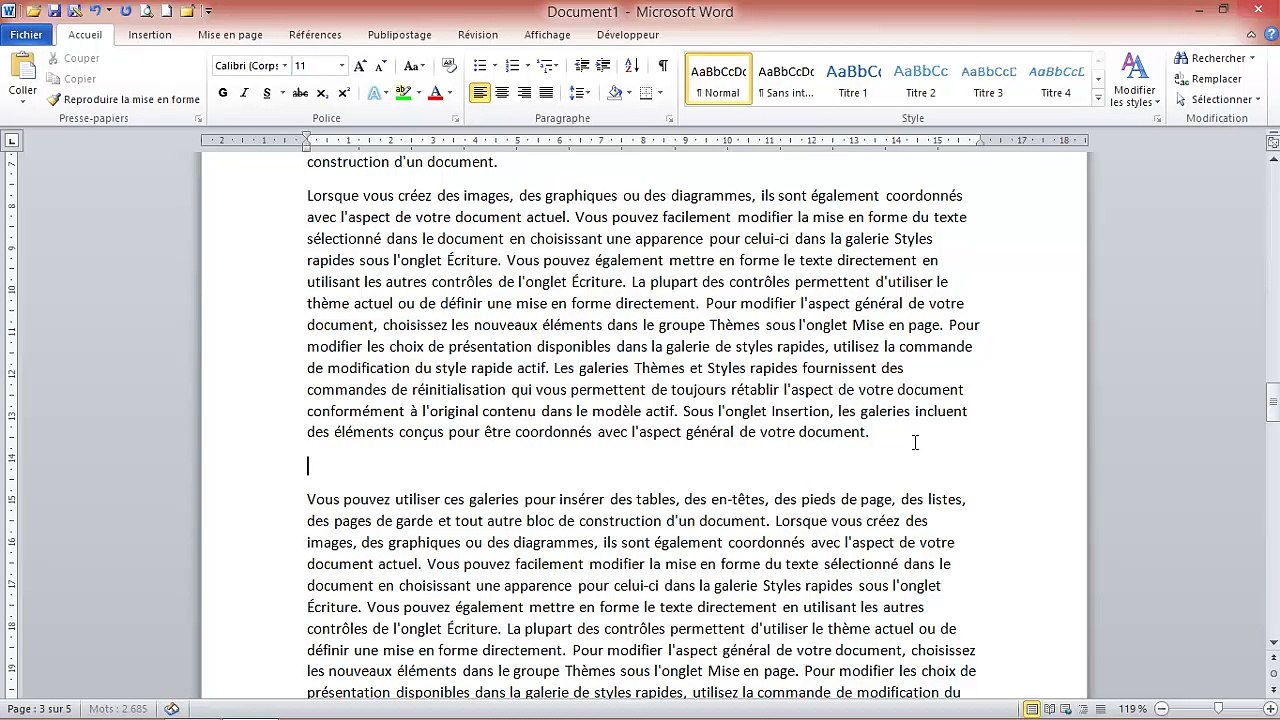Click the text highlight color button
The image size is (1280, 720).
403,93
